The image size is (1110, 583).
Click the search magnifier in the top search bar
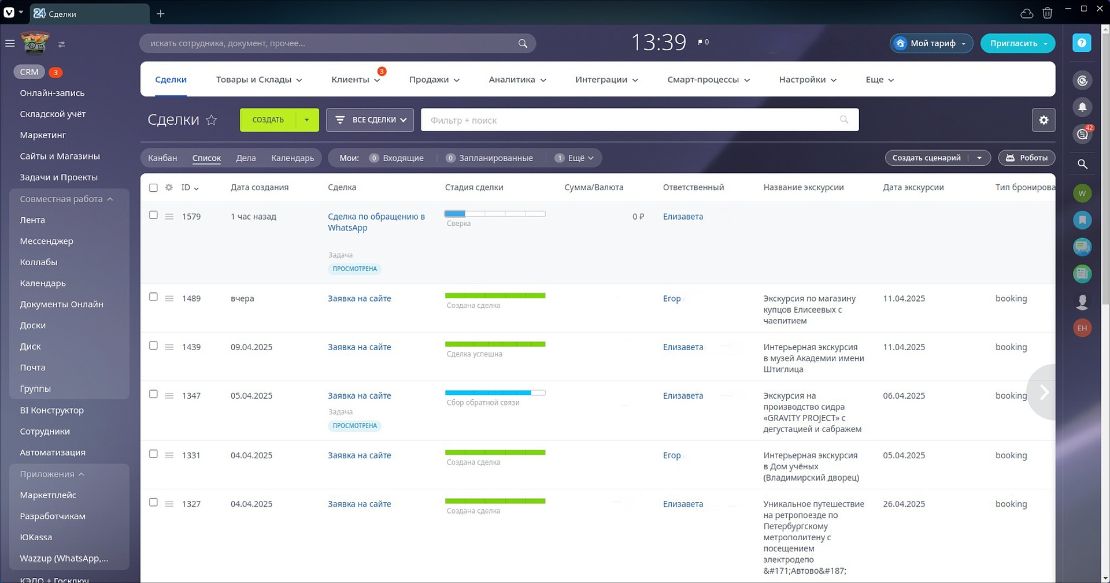522,43
